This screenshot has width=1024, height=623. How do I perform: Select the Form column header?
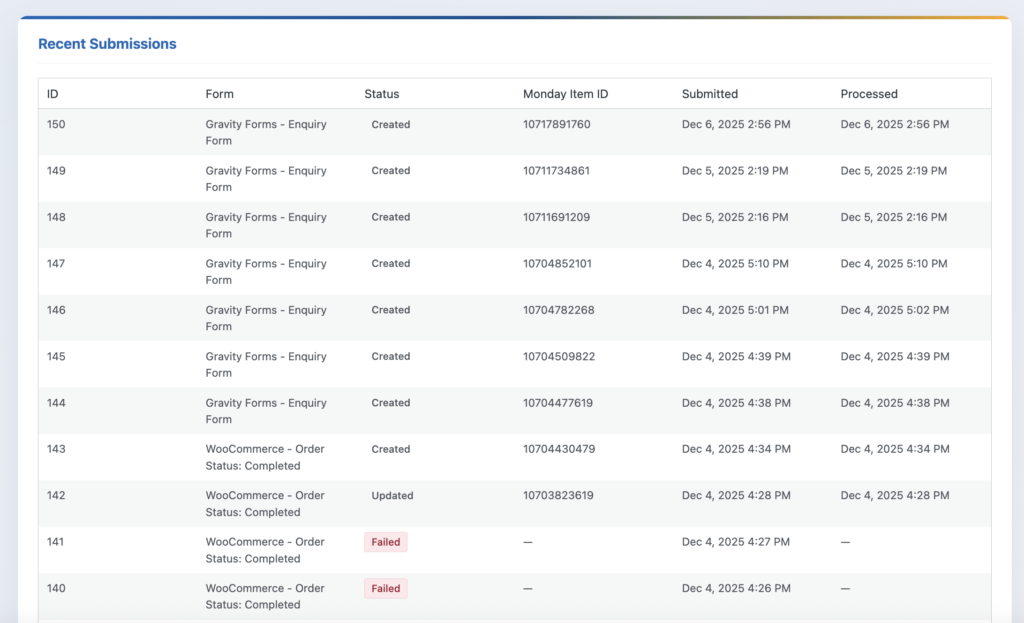tap(219, 94)
